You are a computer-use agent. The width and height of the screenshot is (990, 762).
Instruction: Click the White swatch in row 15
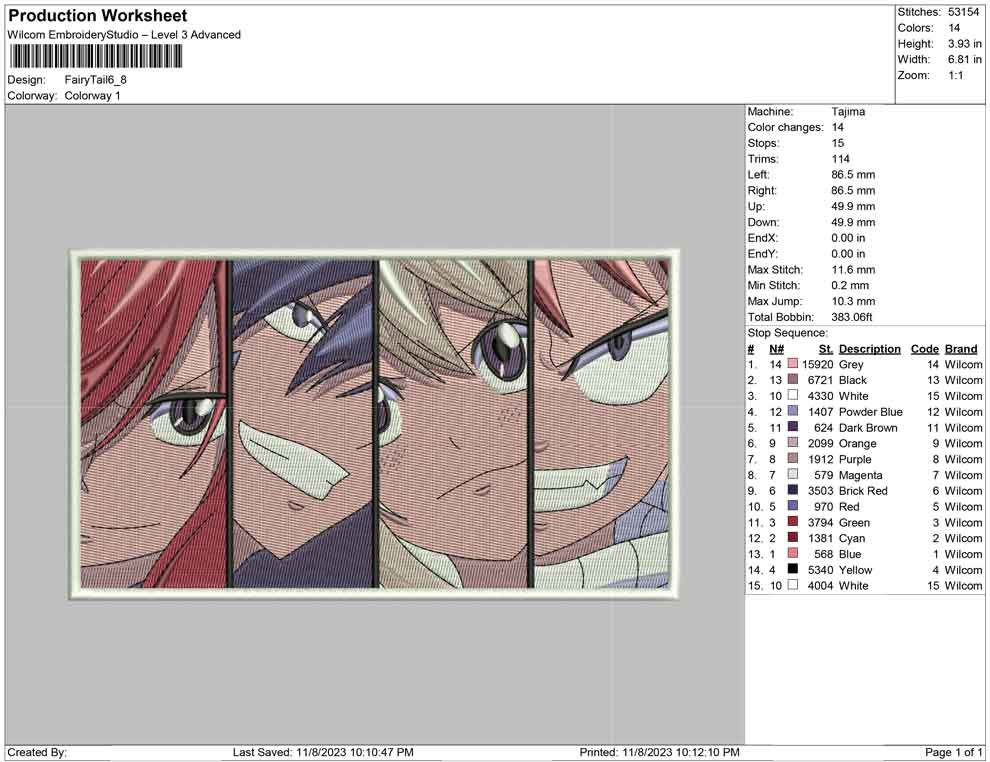tap(792, 585)
